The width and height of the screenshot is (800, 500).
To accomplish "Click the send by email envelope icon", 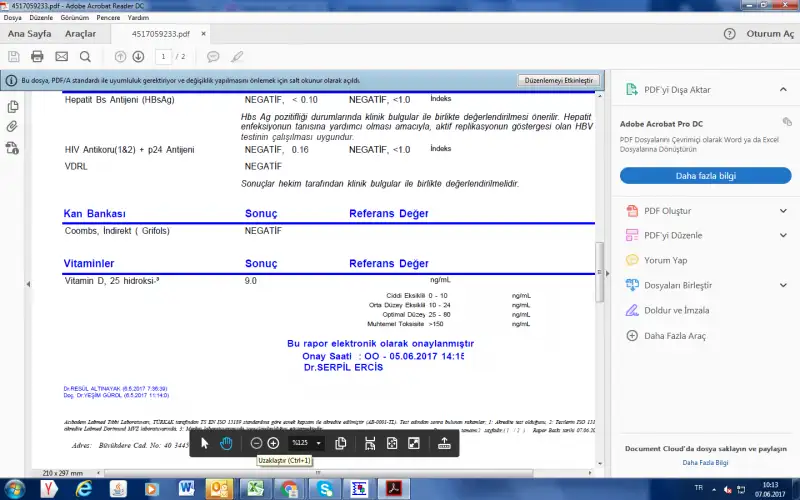I will point(62,56).
